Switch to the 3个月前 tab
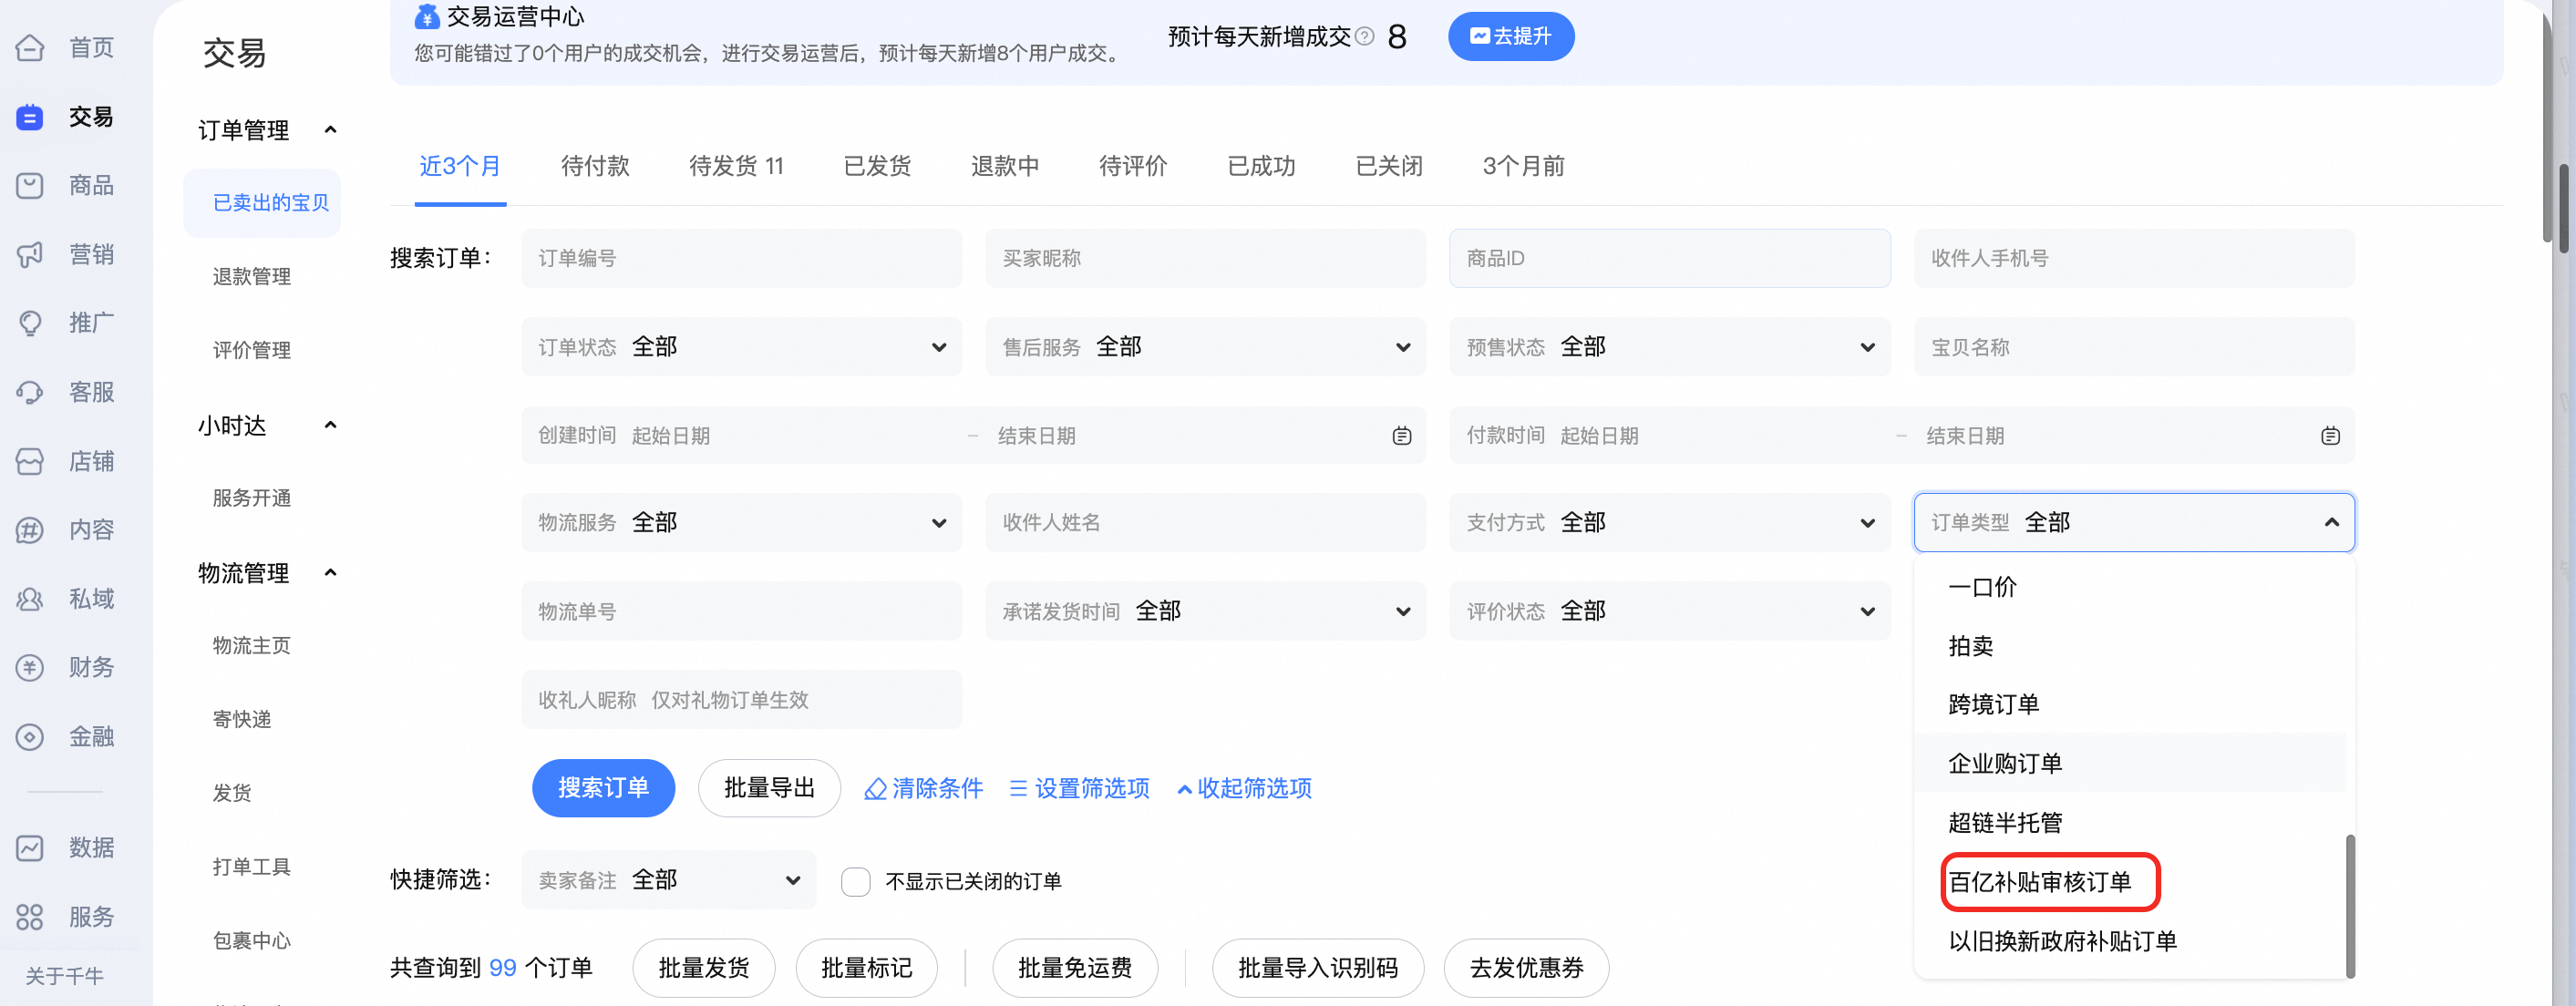 1523,166
